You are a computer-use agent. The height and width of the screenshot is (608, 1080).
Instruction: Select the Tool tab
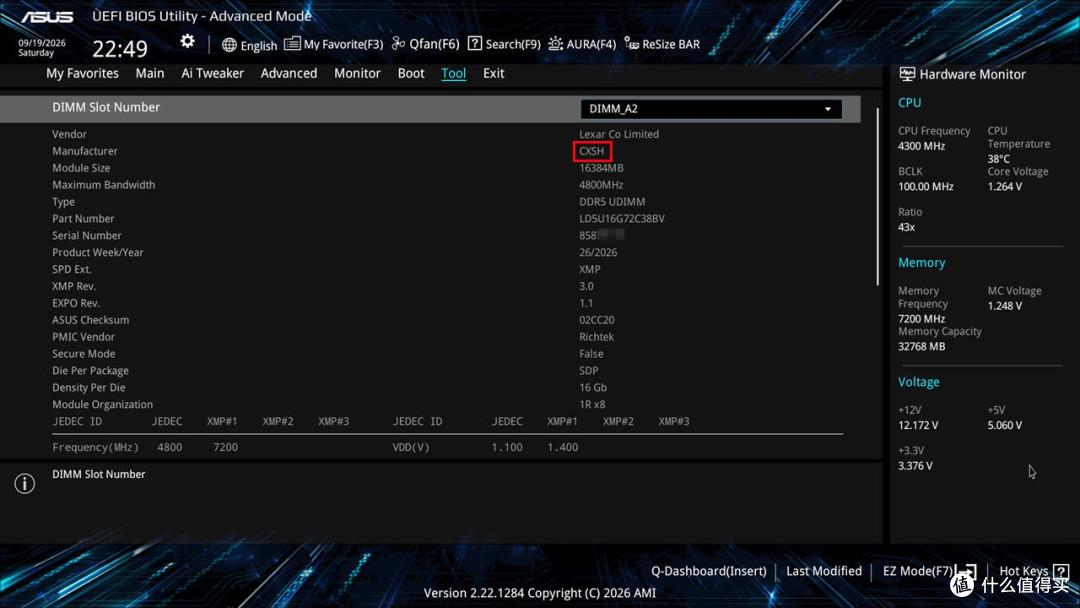(453, 73)
